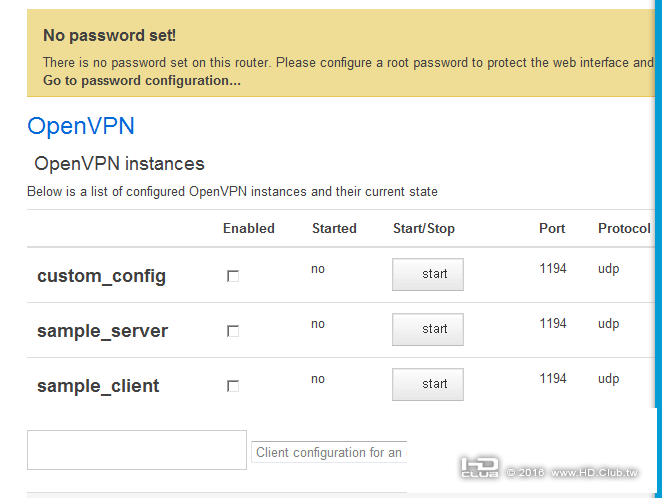
Task: Click the Protocol column header
Action: [624, 229]
